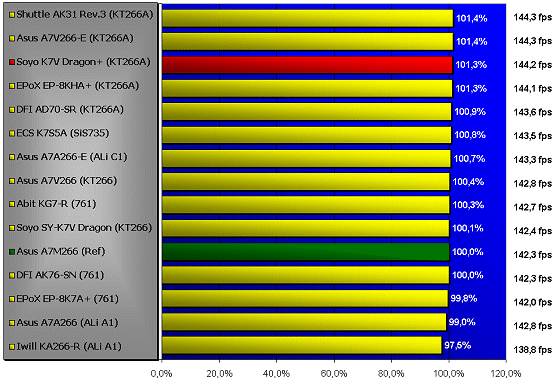Click the yellow bar for Shuttle AK31 Rev.3
The height and width of the screenshot is (379, 555).
(308, 18)
